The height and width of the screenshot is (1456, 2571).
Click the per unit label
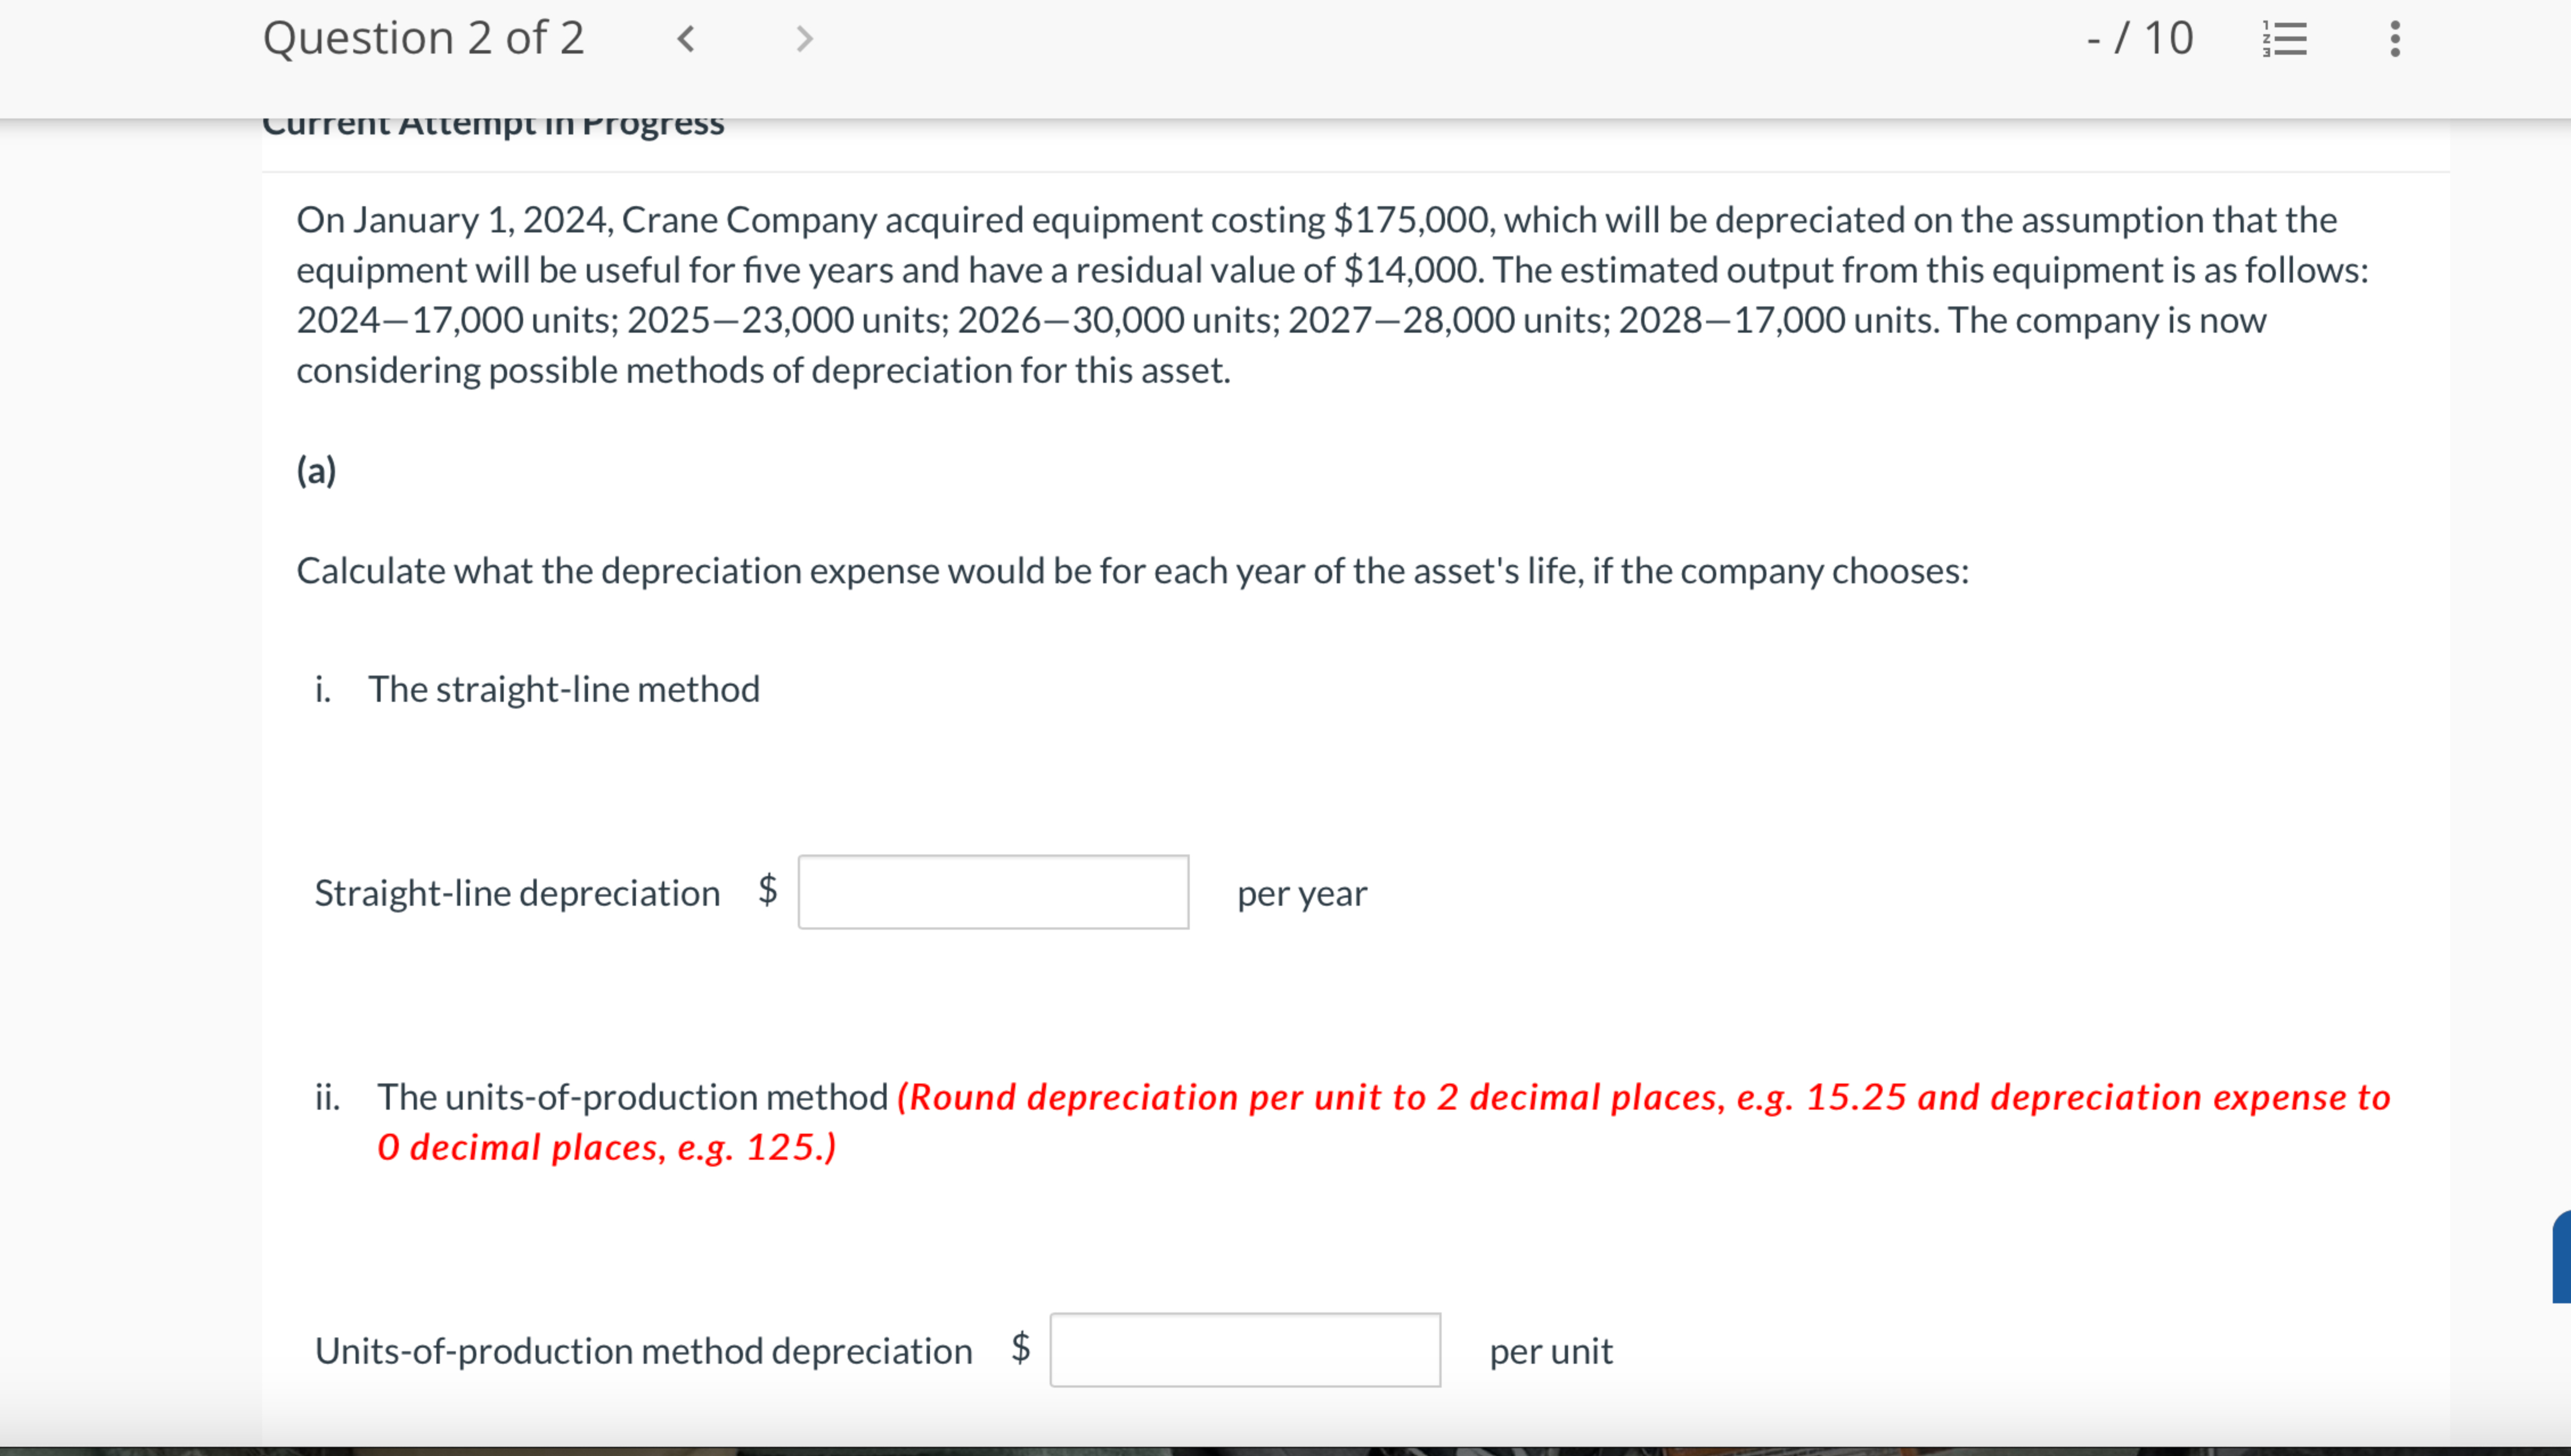coord(1549,1350)
